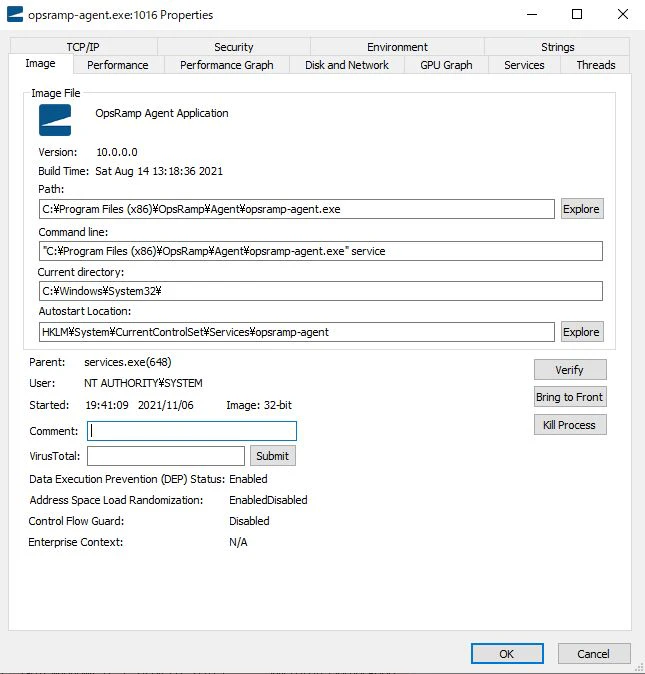The image size is (645, 674).
Task: Click the Kill Process button
Action: coord(570,425)
